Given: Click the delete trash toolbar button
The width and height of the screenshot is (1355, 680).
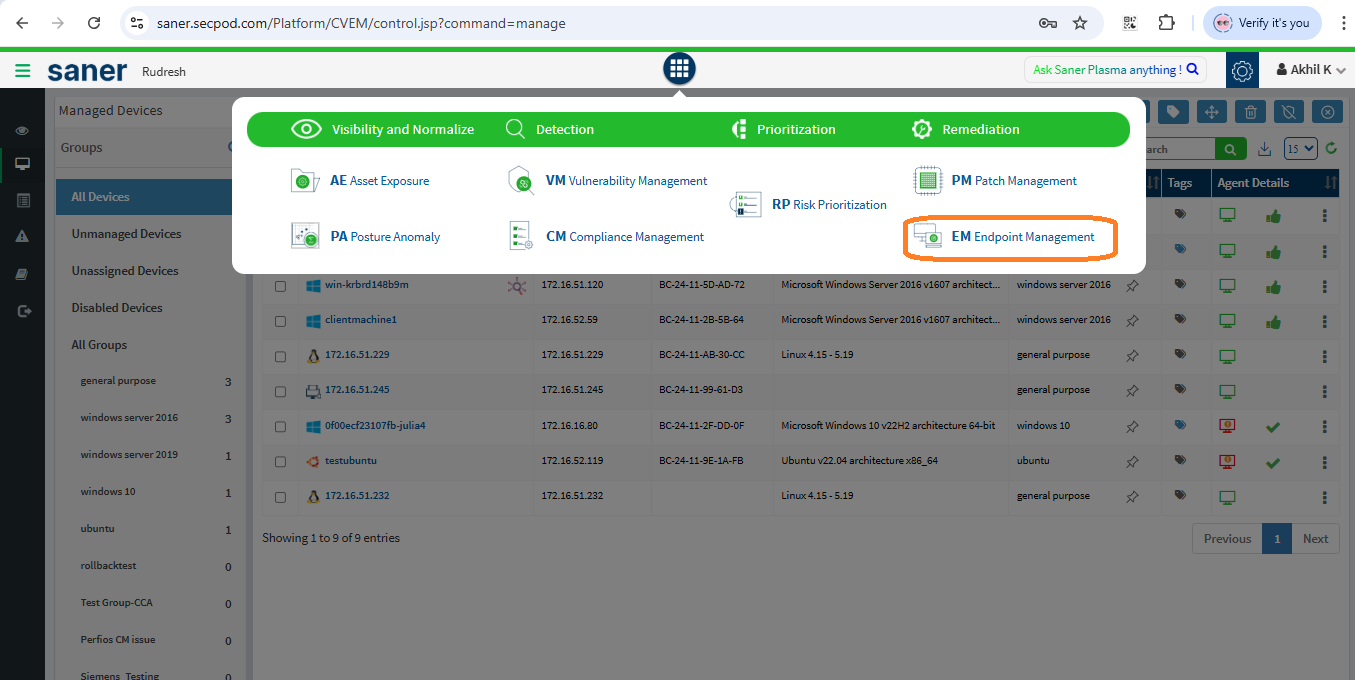Looking at the screenshot, I should 1250,112.
